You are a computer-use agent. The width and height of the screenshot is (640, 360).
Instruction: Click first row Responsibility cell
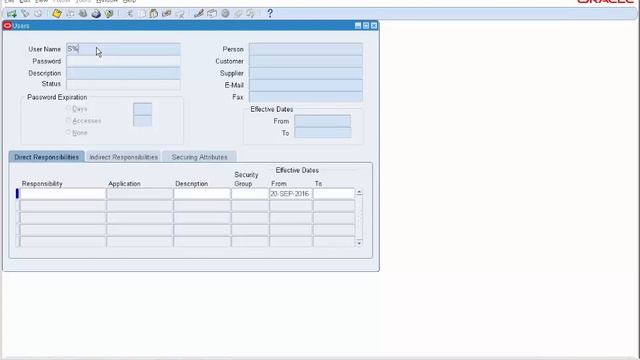click(x=63, y=193)
